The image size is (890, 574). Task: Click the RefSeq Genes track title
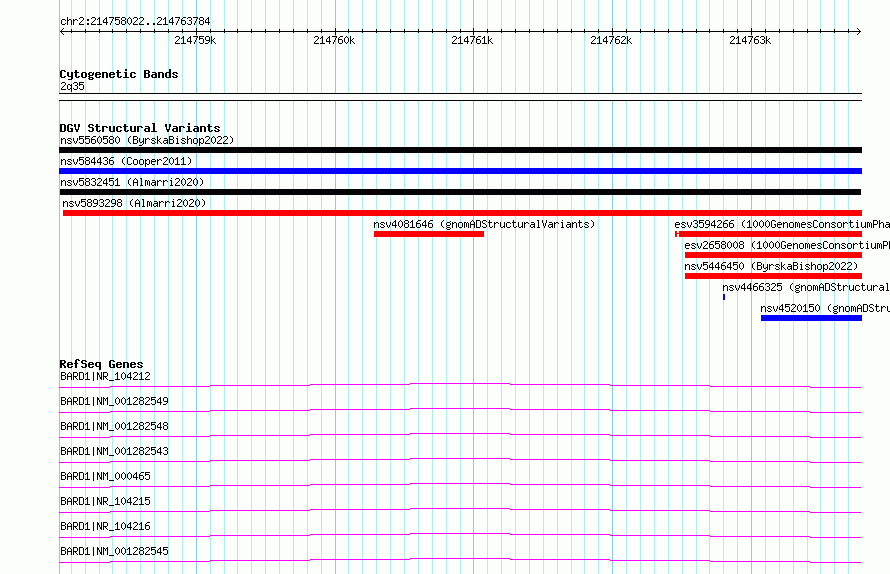(102, 364)
